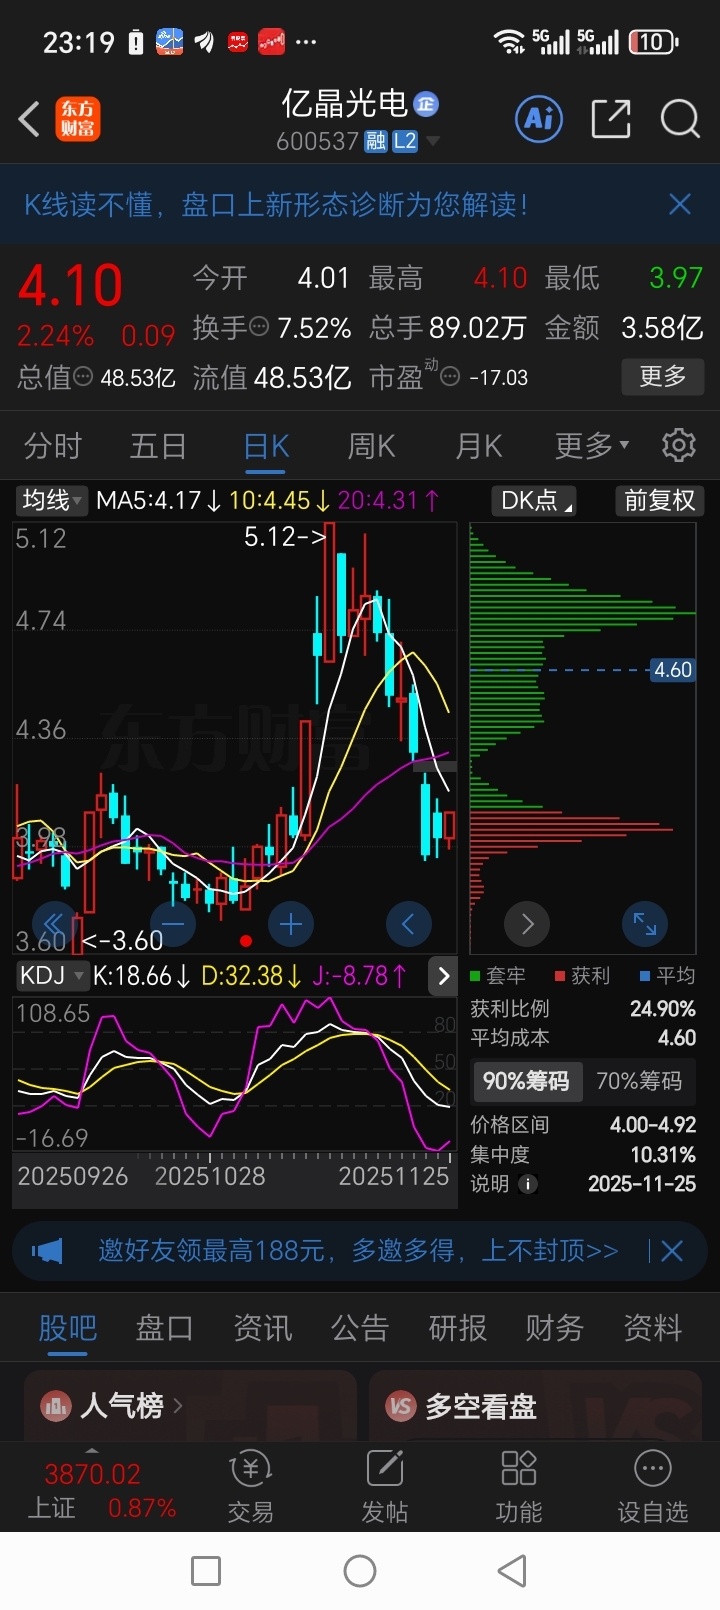Open the 盘口 tab
Image resolution: width=720 pixels, height=1610 pixels.
coord(165,1328)
